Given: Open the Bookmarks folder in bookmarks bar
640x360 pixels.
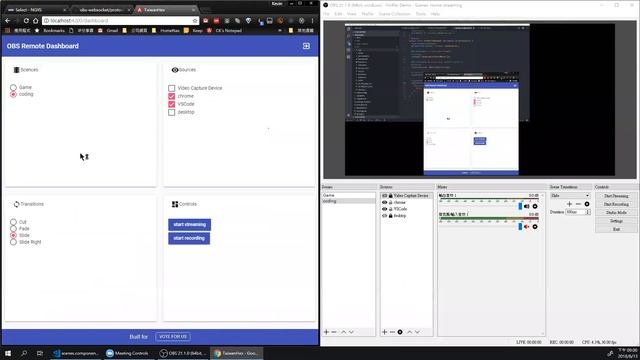Looking at the screenshot, I should pos(50,31).
